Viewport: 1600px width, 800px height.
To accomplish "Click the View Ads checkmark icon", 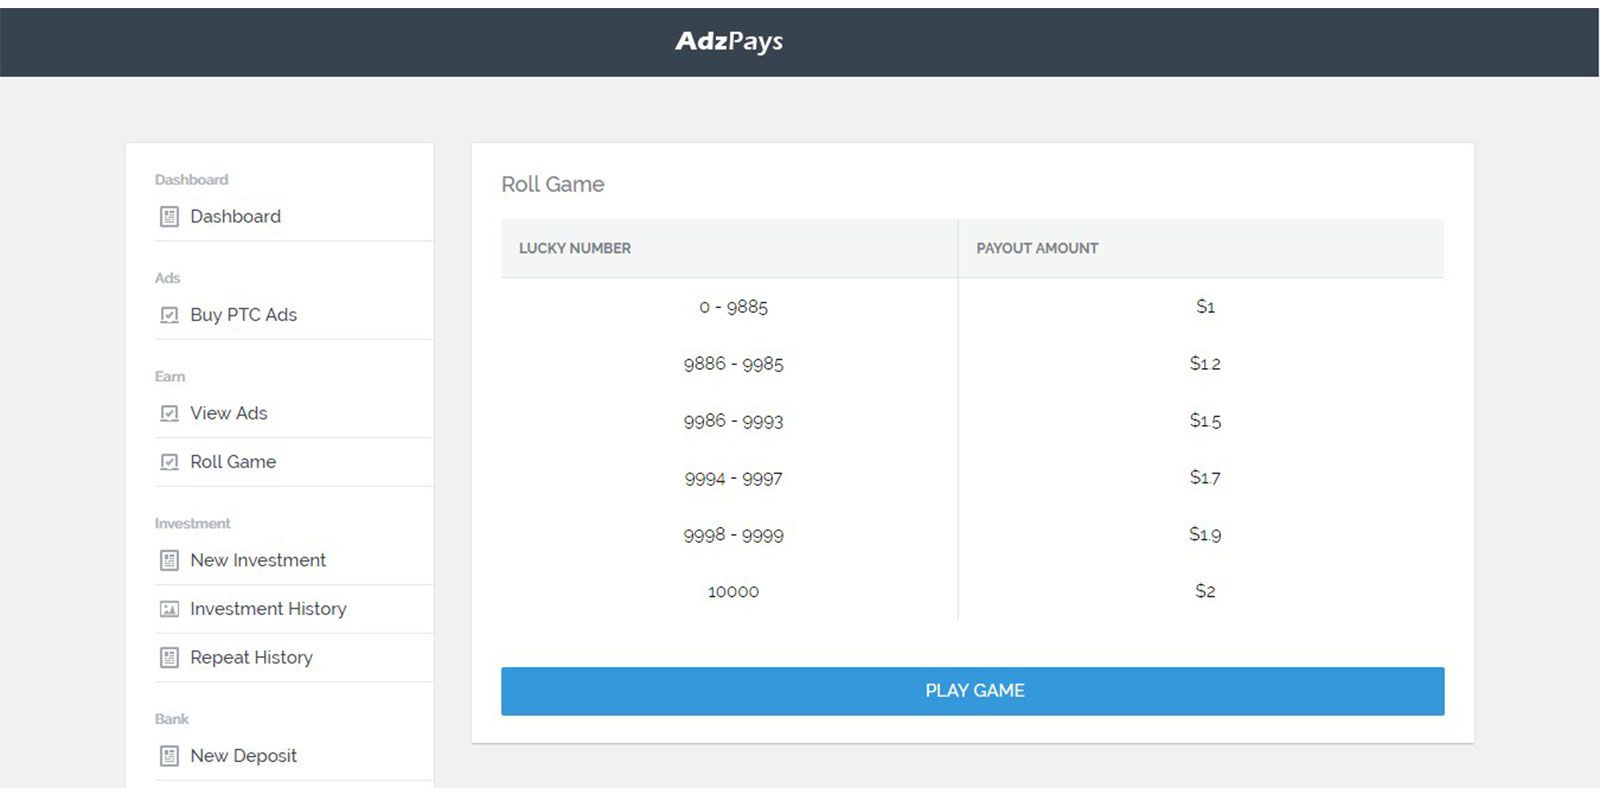I will point(169,413).
